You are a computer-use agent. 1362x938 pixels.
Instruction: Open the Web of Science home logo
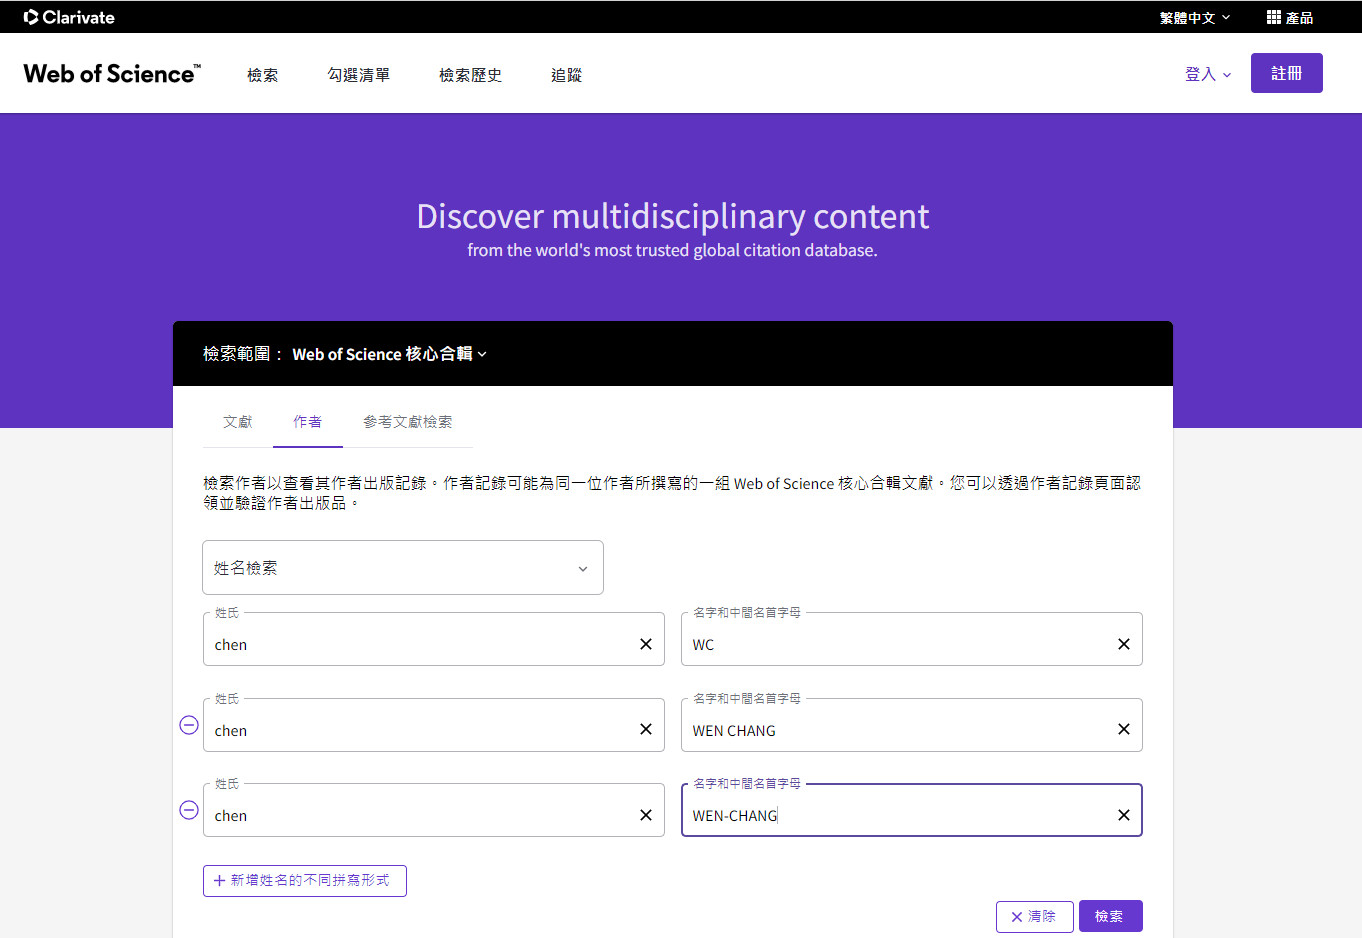[x=112, y=74]
